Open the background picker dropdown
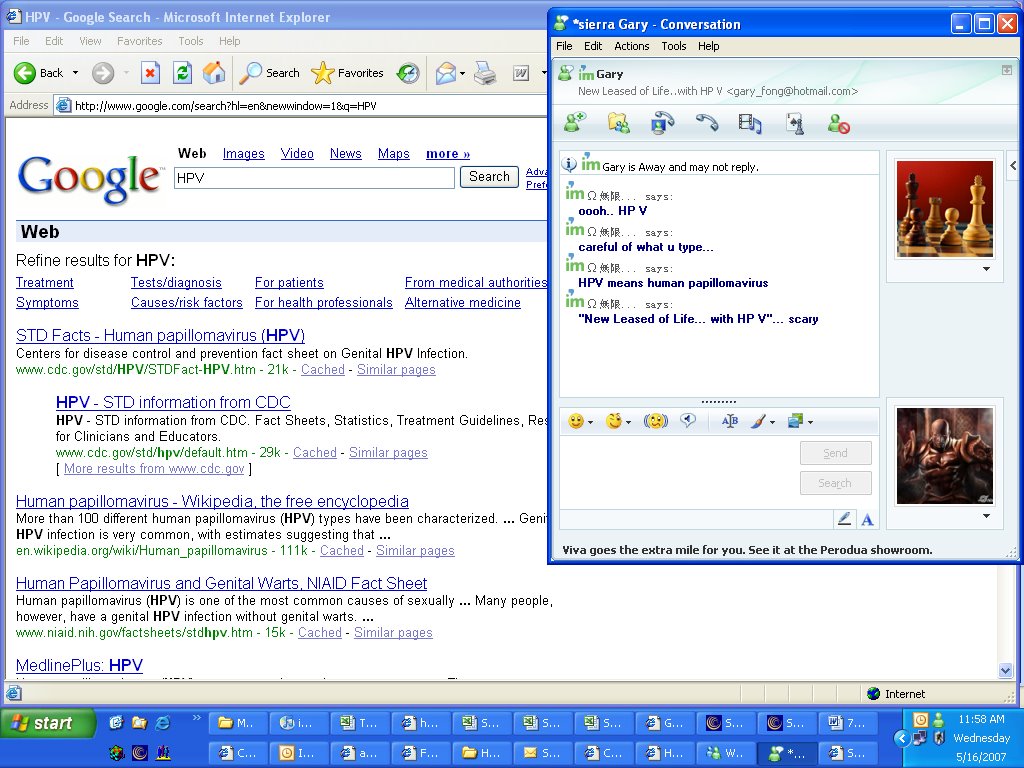This screenshot has width=1024, height=768. click(810, 423)
